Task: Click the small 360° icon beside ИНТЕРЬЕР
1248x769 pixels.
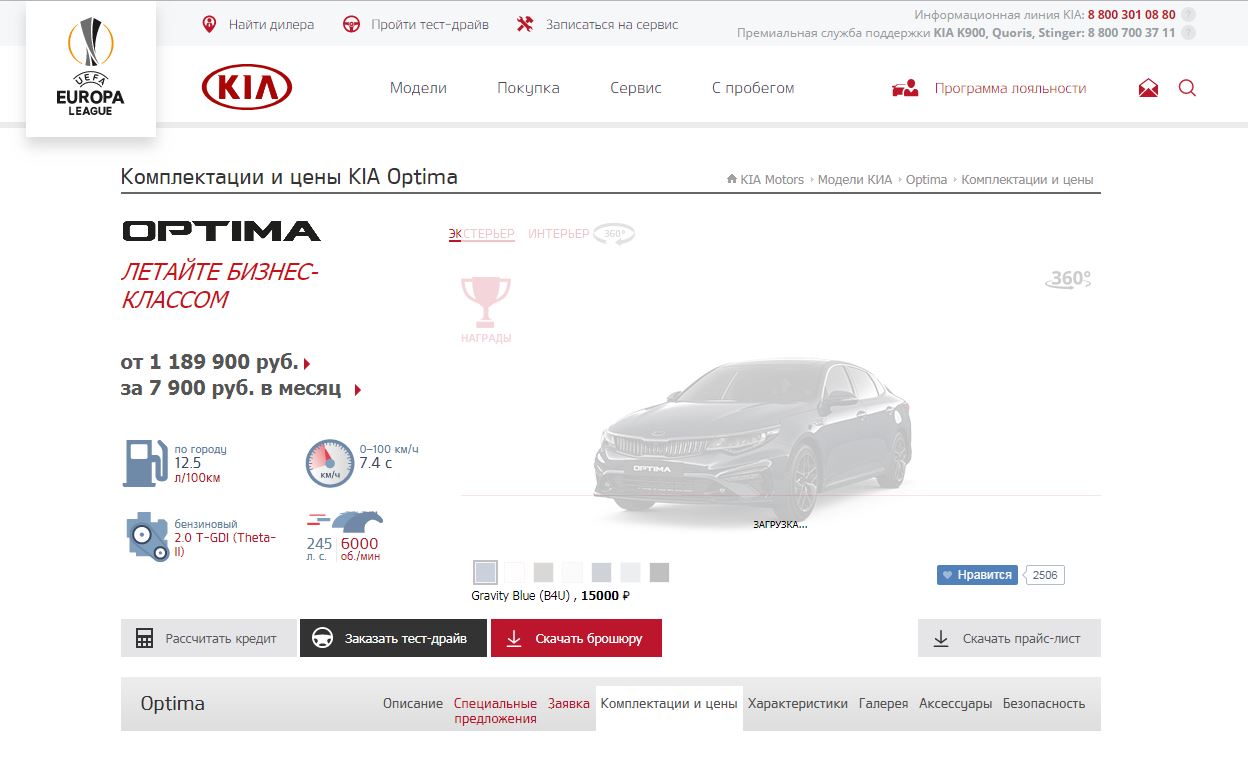Action: tap(614, 234)
